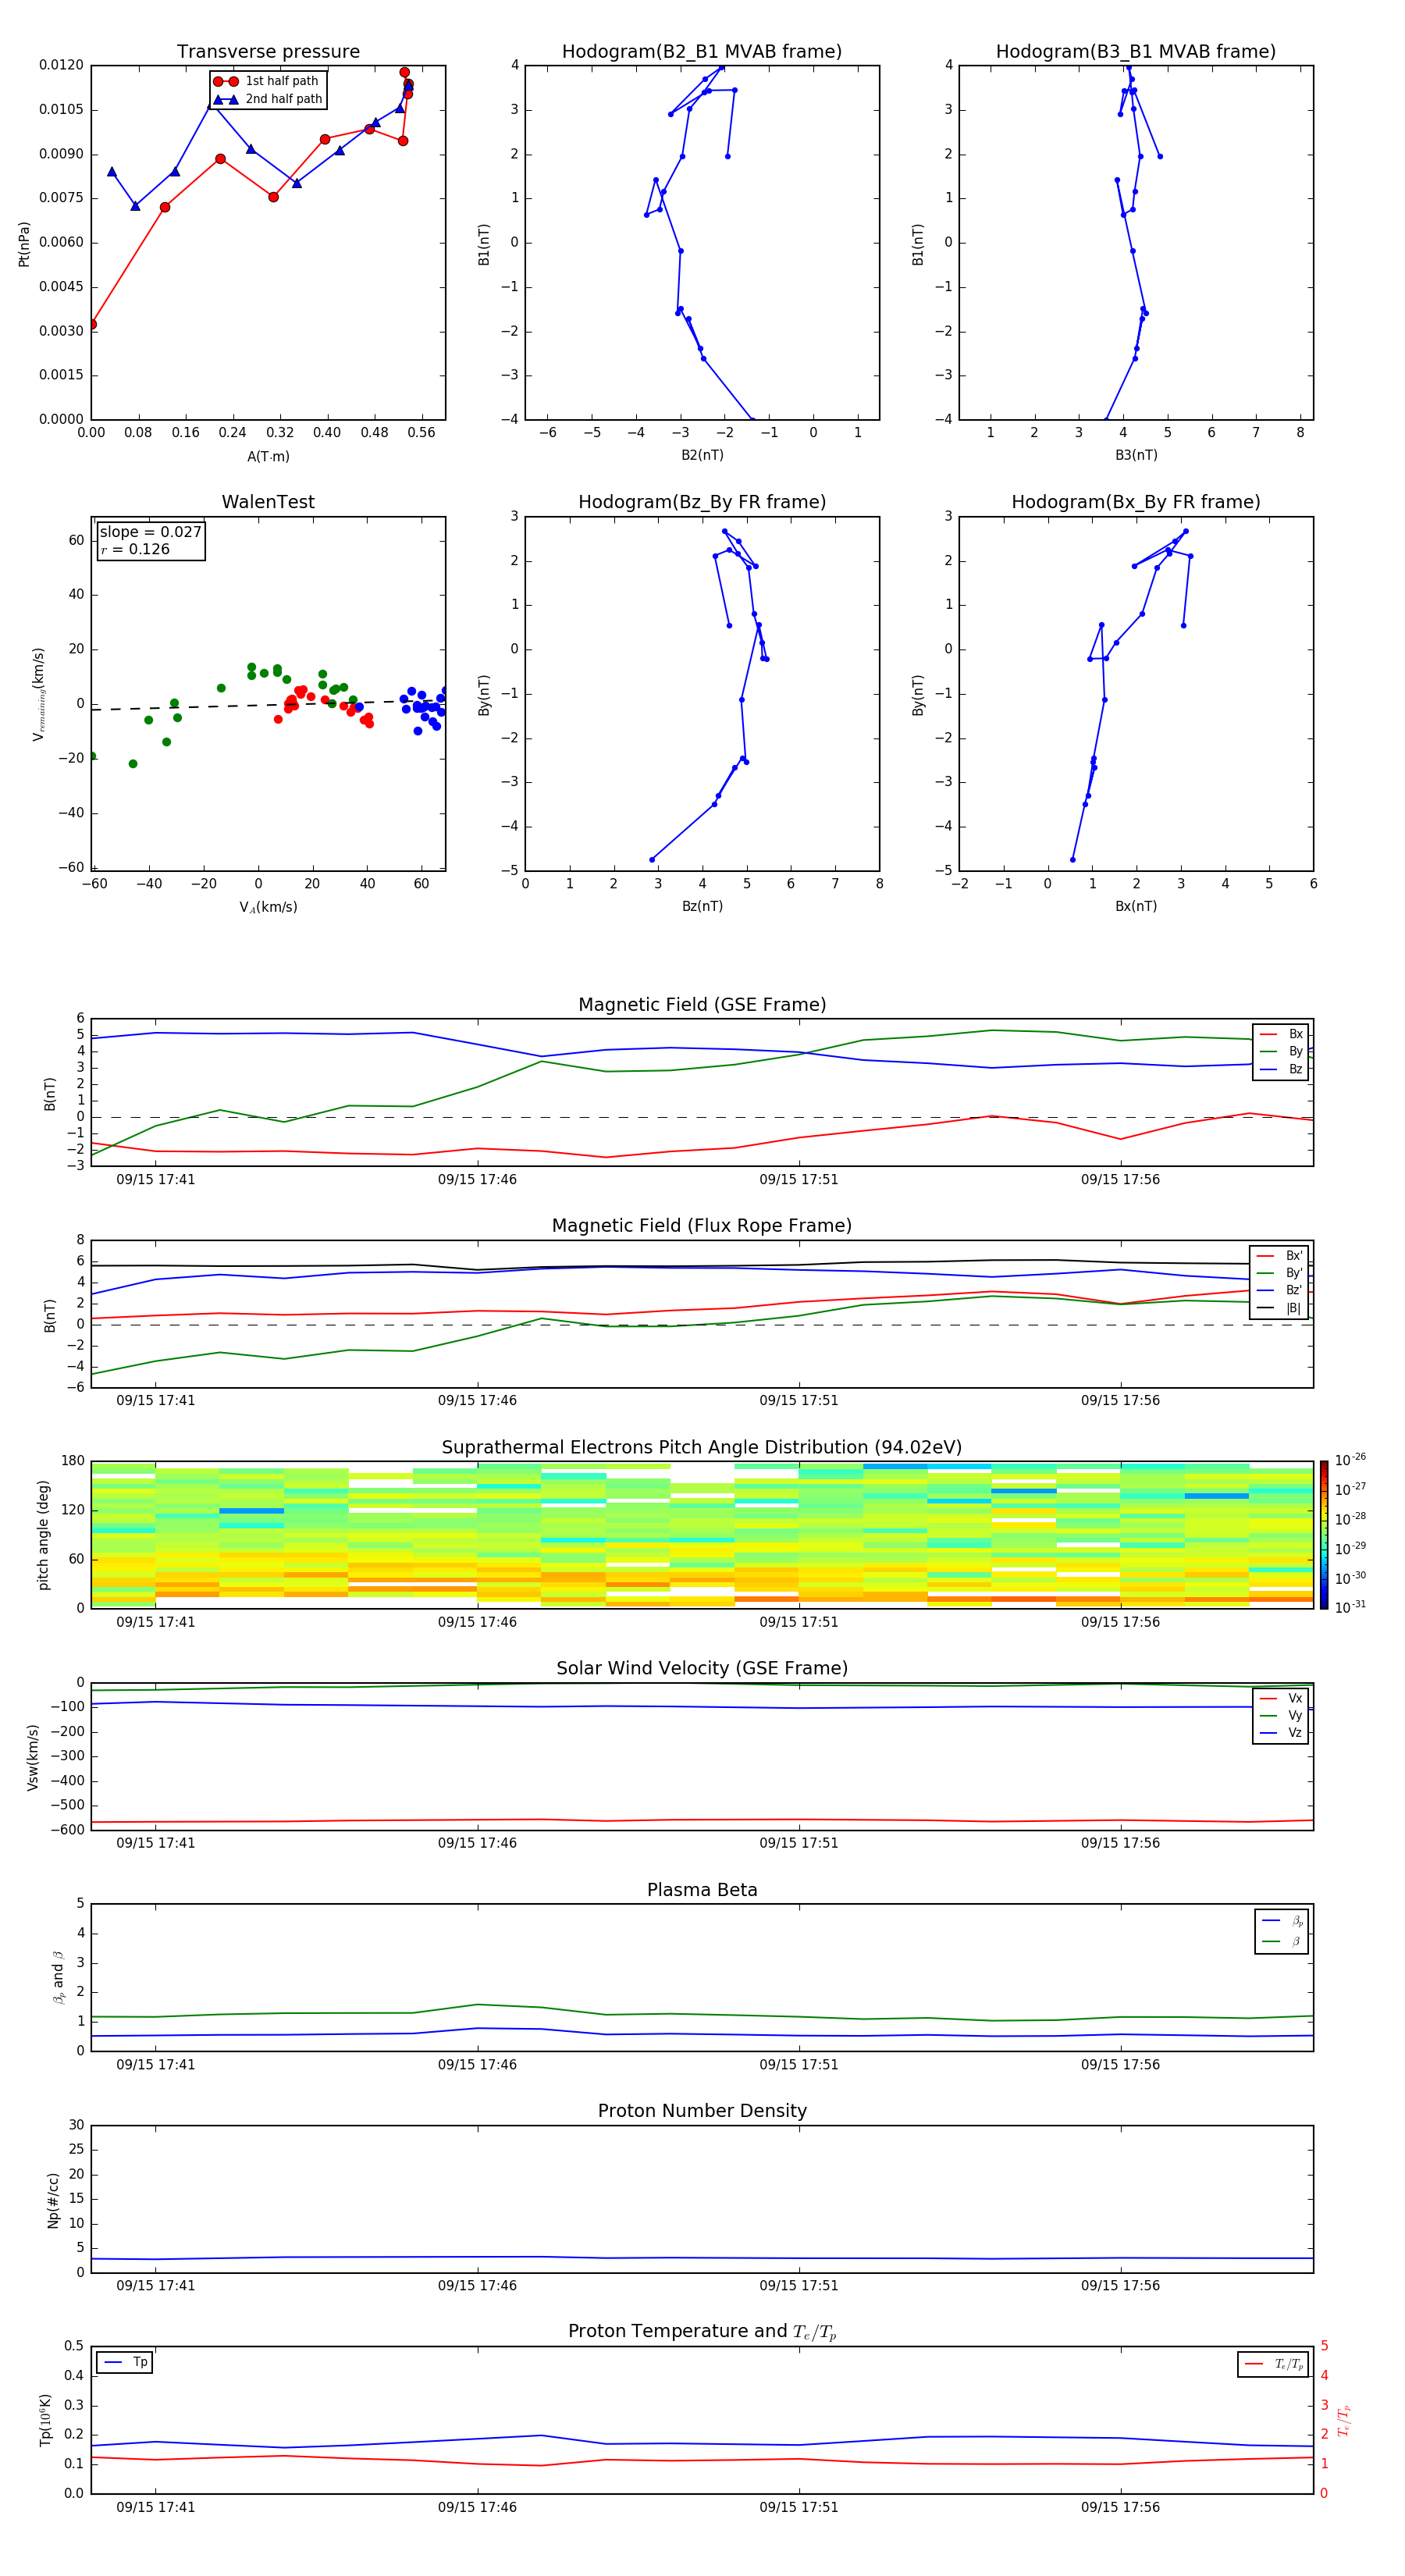This screenshot has height=2576, width=1405.
Task: Click 'Vx' legend entry in velocity plot
Action: (1282, 1698)
